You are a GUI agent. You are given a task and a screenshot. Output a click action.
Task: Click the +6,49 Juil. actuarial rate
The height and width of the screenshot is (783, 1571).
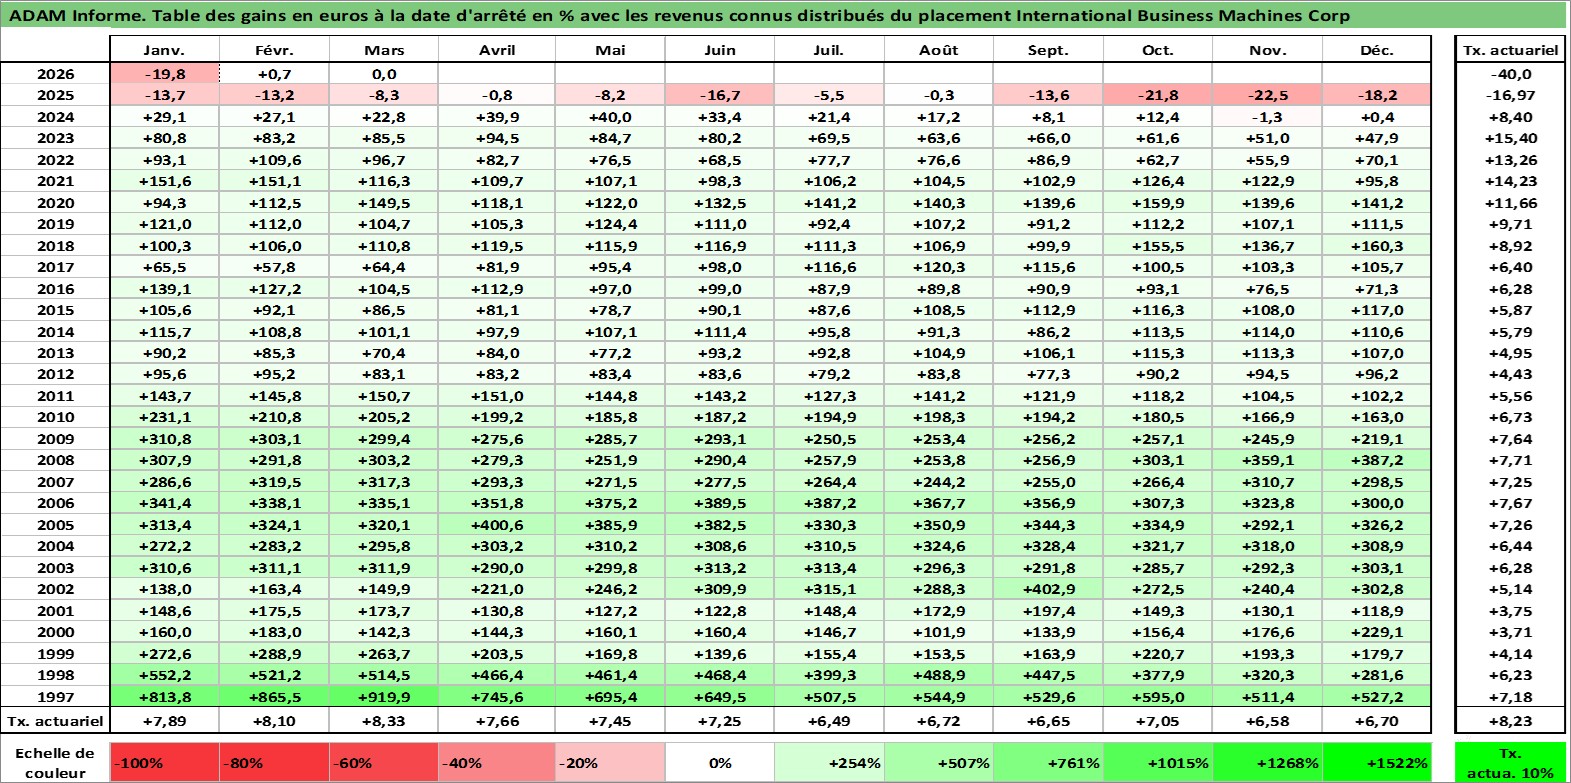tap(828, 721)
